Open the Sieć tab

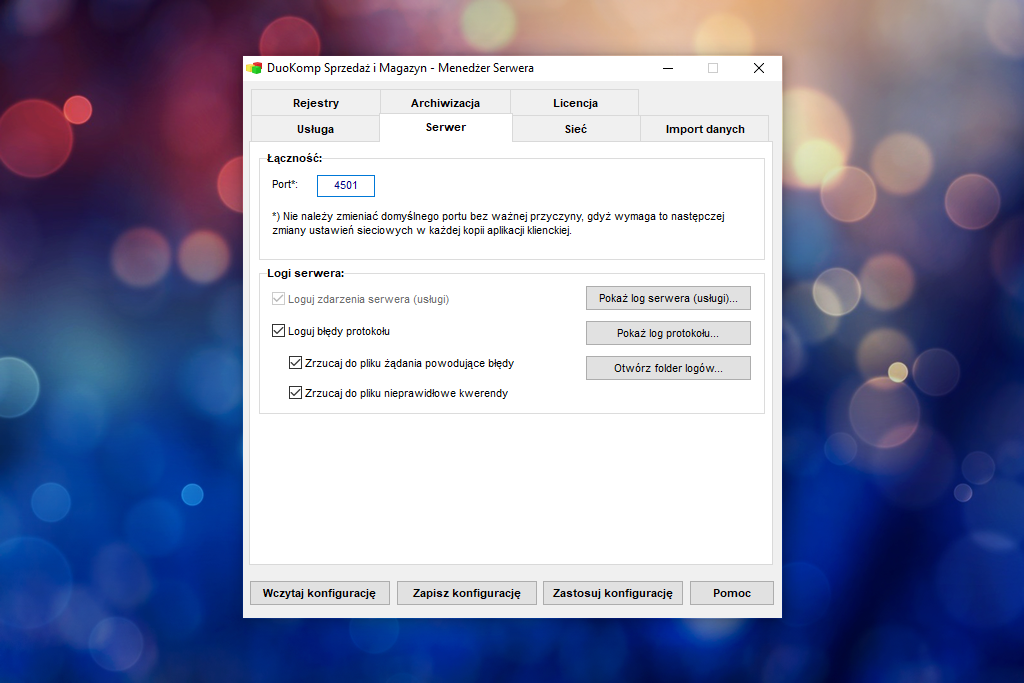[x=576, y=129]
